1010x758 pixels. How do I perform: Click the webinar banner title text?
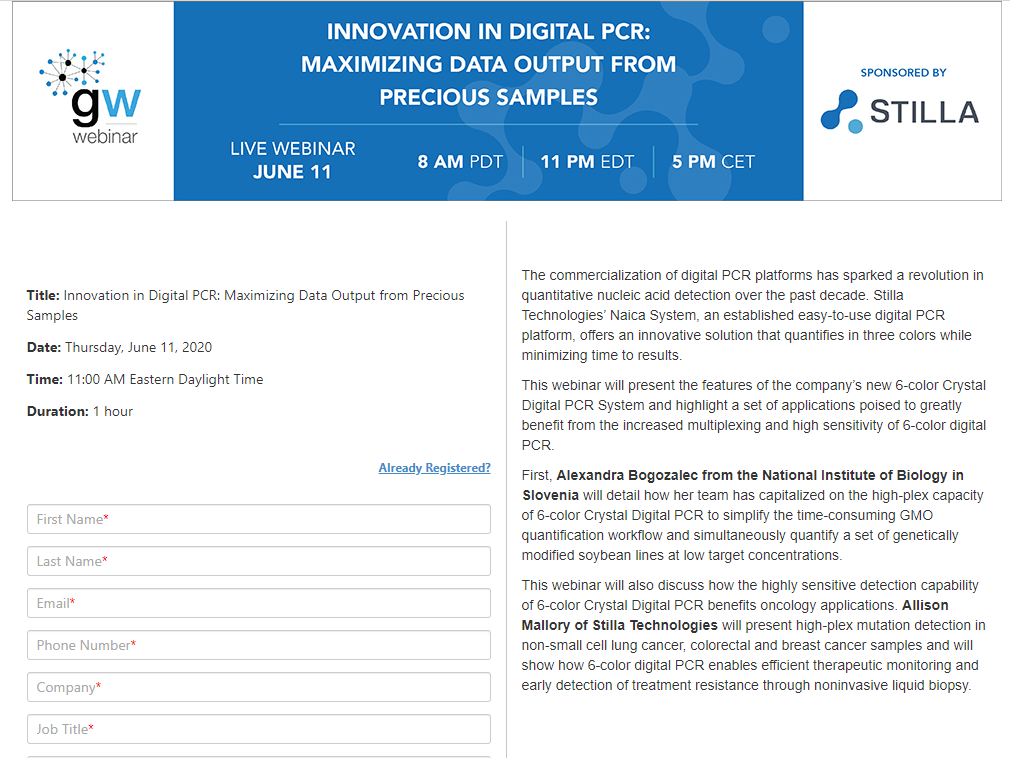point(488,64)
